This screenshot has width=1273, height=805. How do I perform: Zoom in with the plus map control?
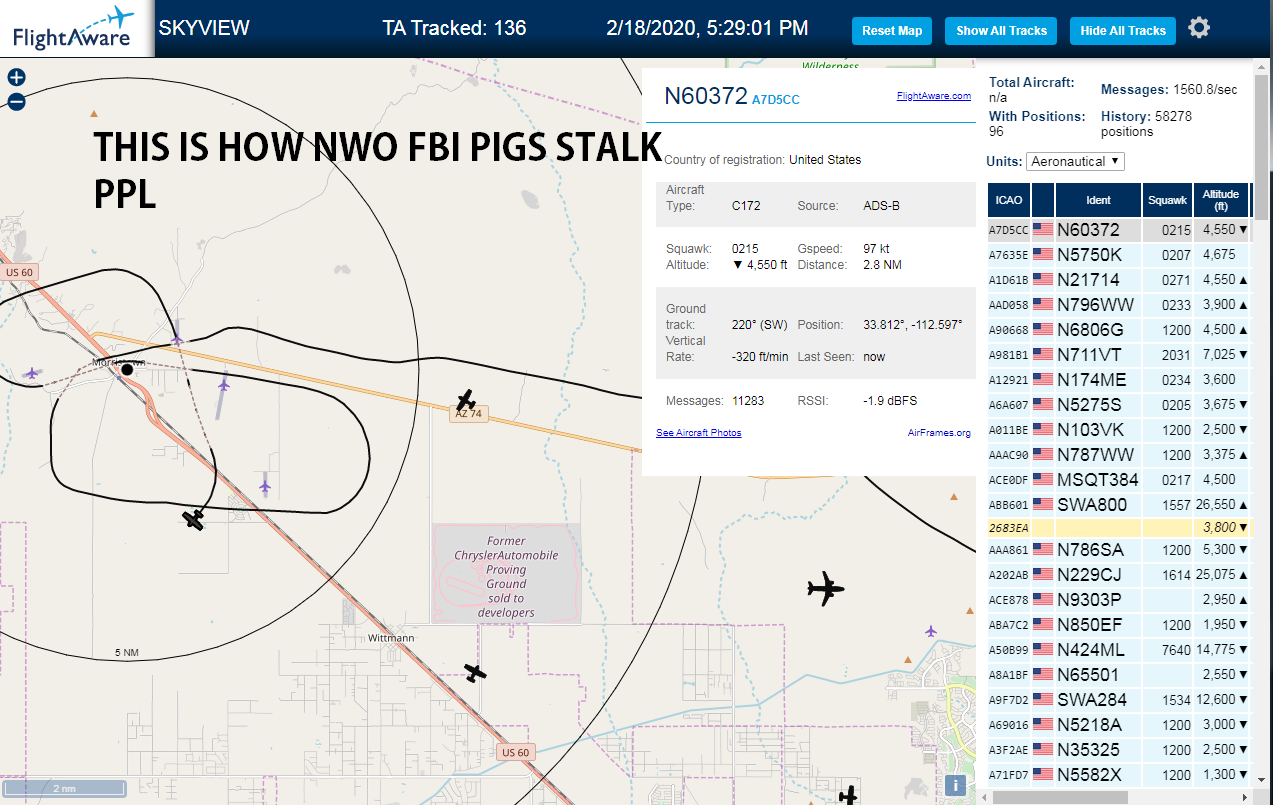pos(16,77)
